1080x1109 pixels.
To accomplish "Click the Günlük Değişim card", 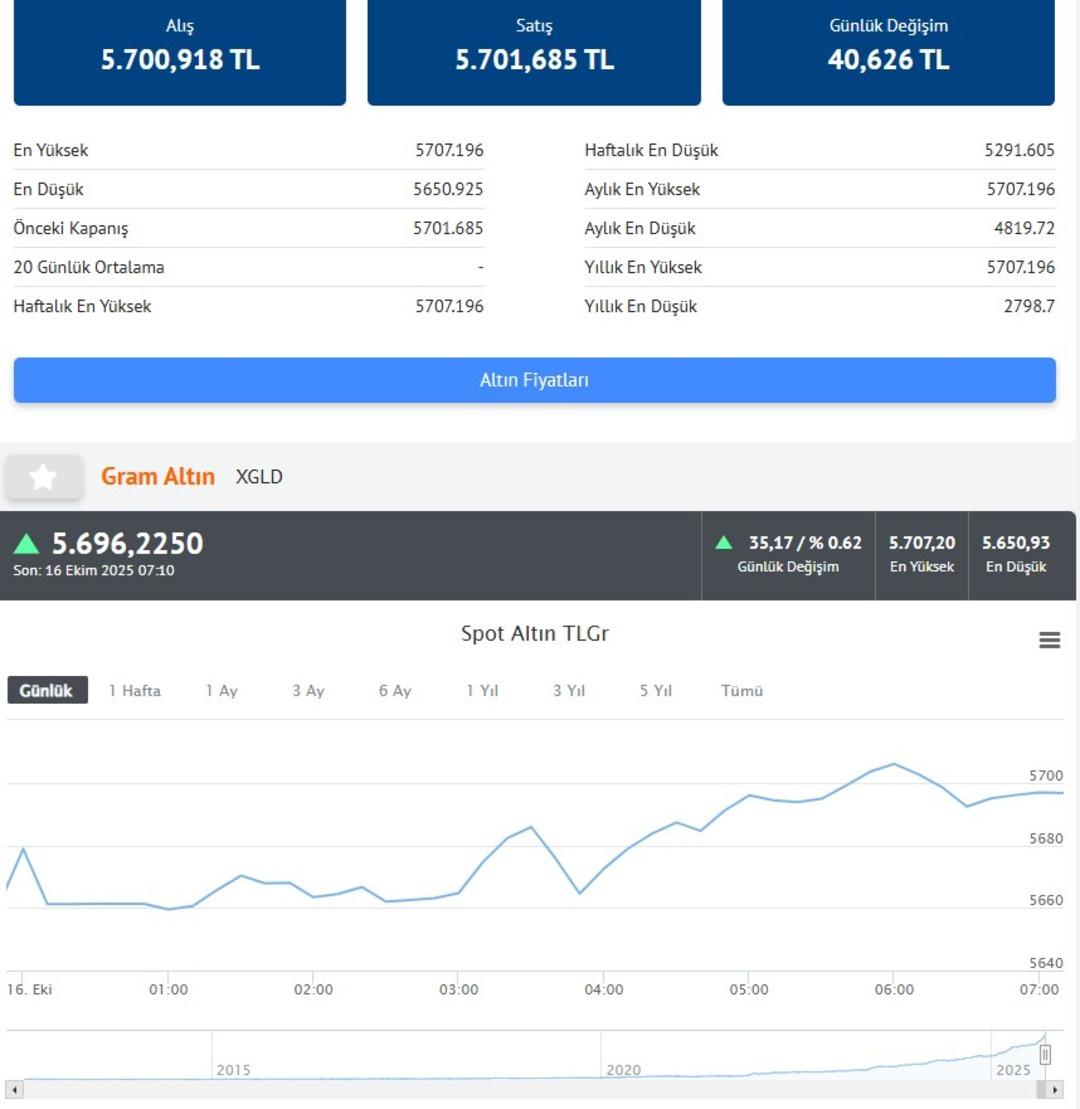I will (888, 50).
